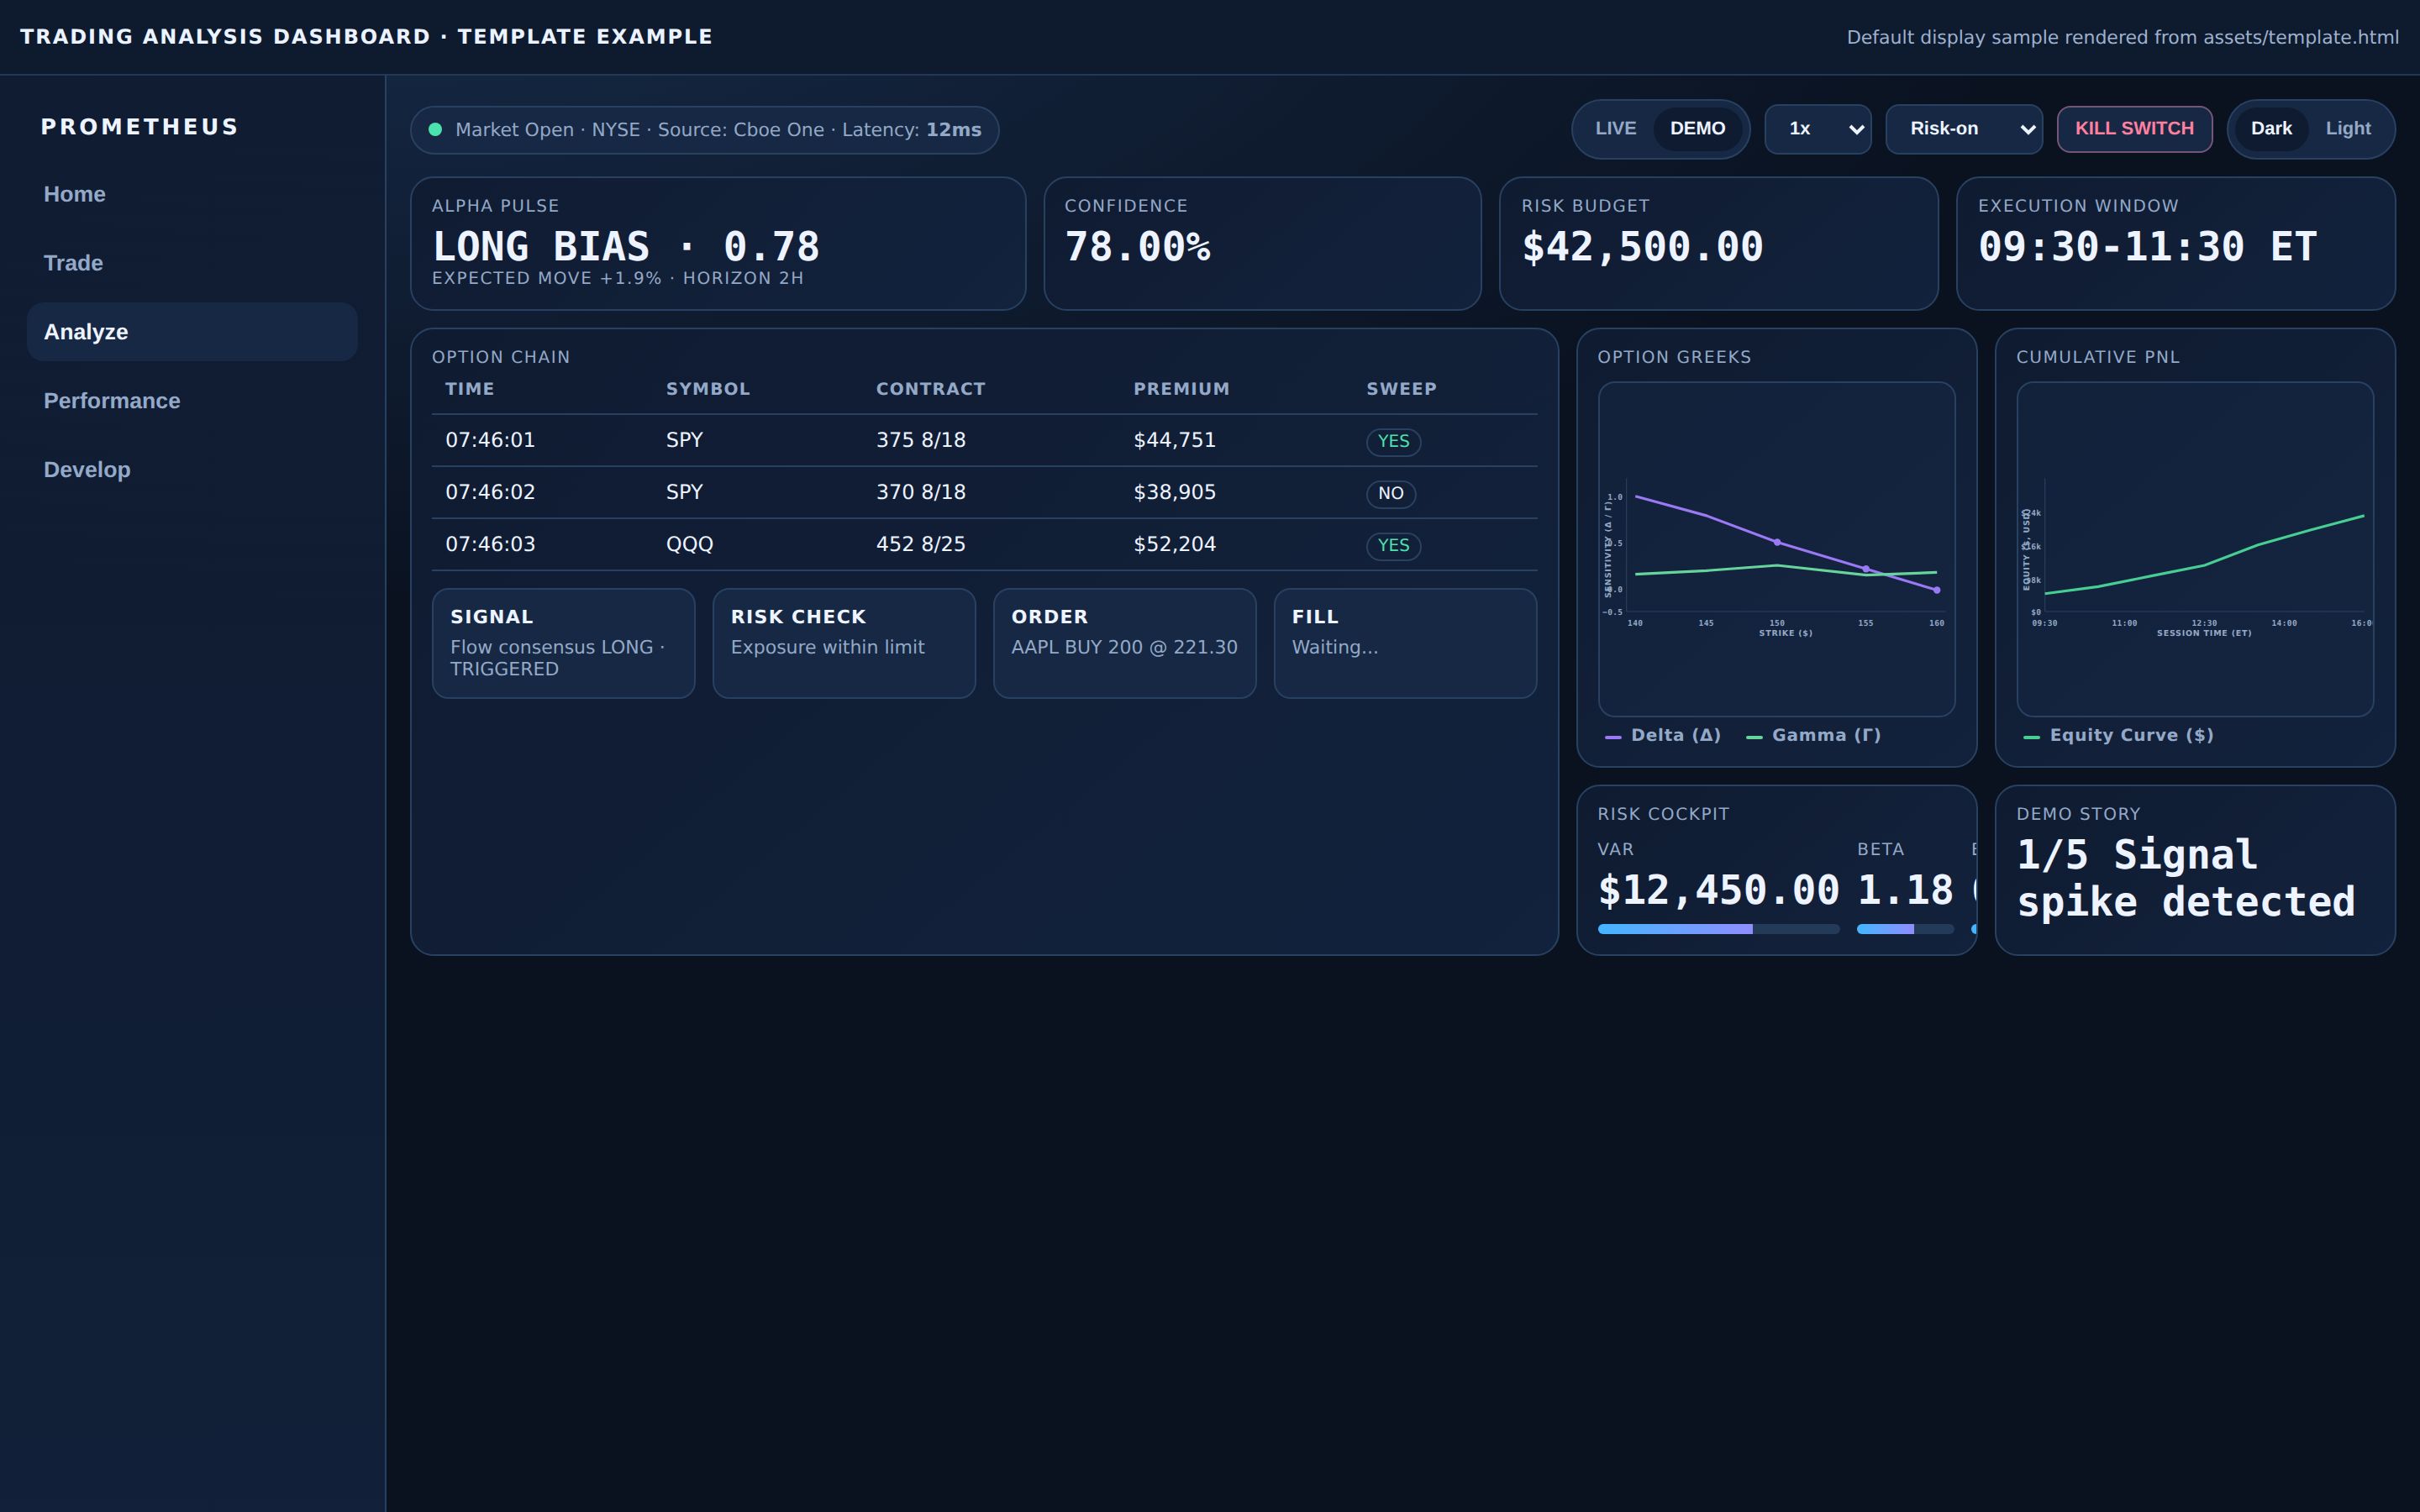The height and width of the screenshot is (1512, 2420).
Task: Select the $52,204 premium value
Action: 1174,544
